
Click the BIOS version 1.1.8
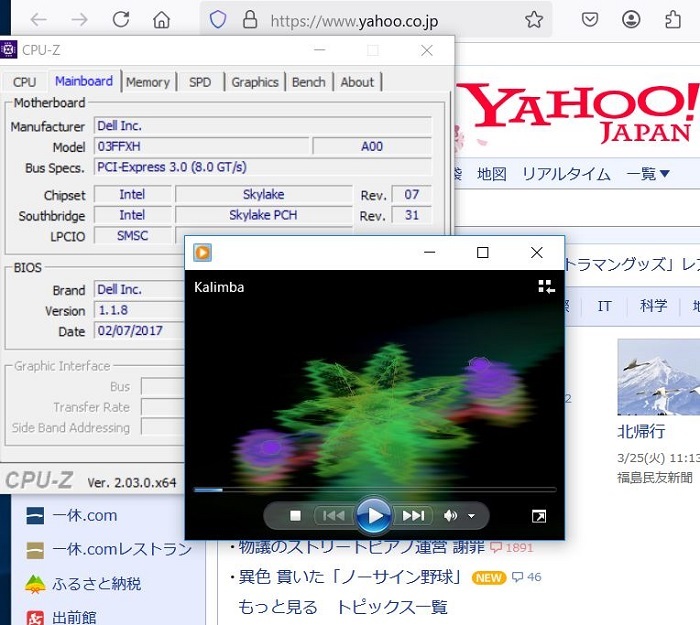139,310
